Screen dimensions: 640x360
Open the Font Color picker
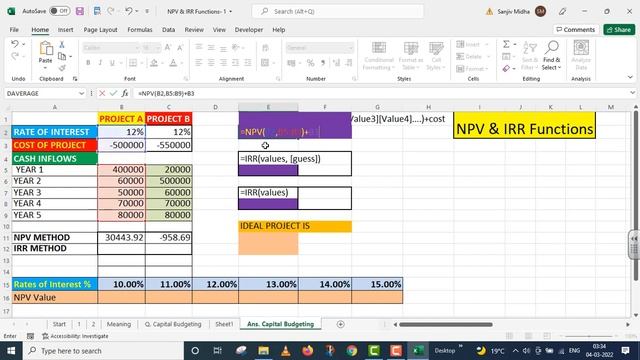click(173, 63)
